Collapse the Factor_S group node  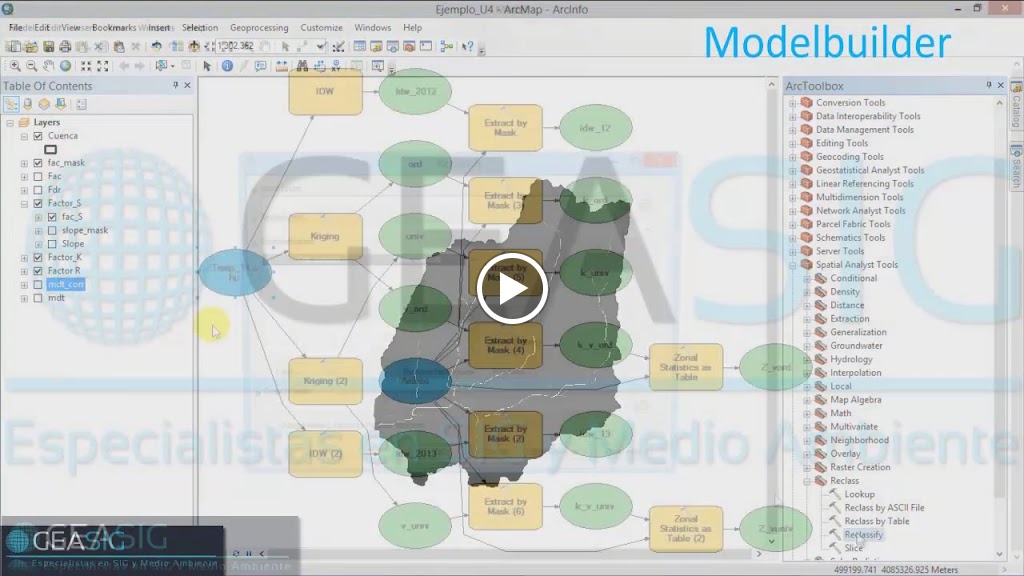tap(24, 203)
